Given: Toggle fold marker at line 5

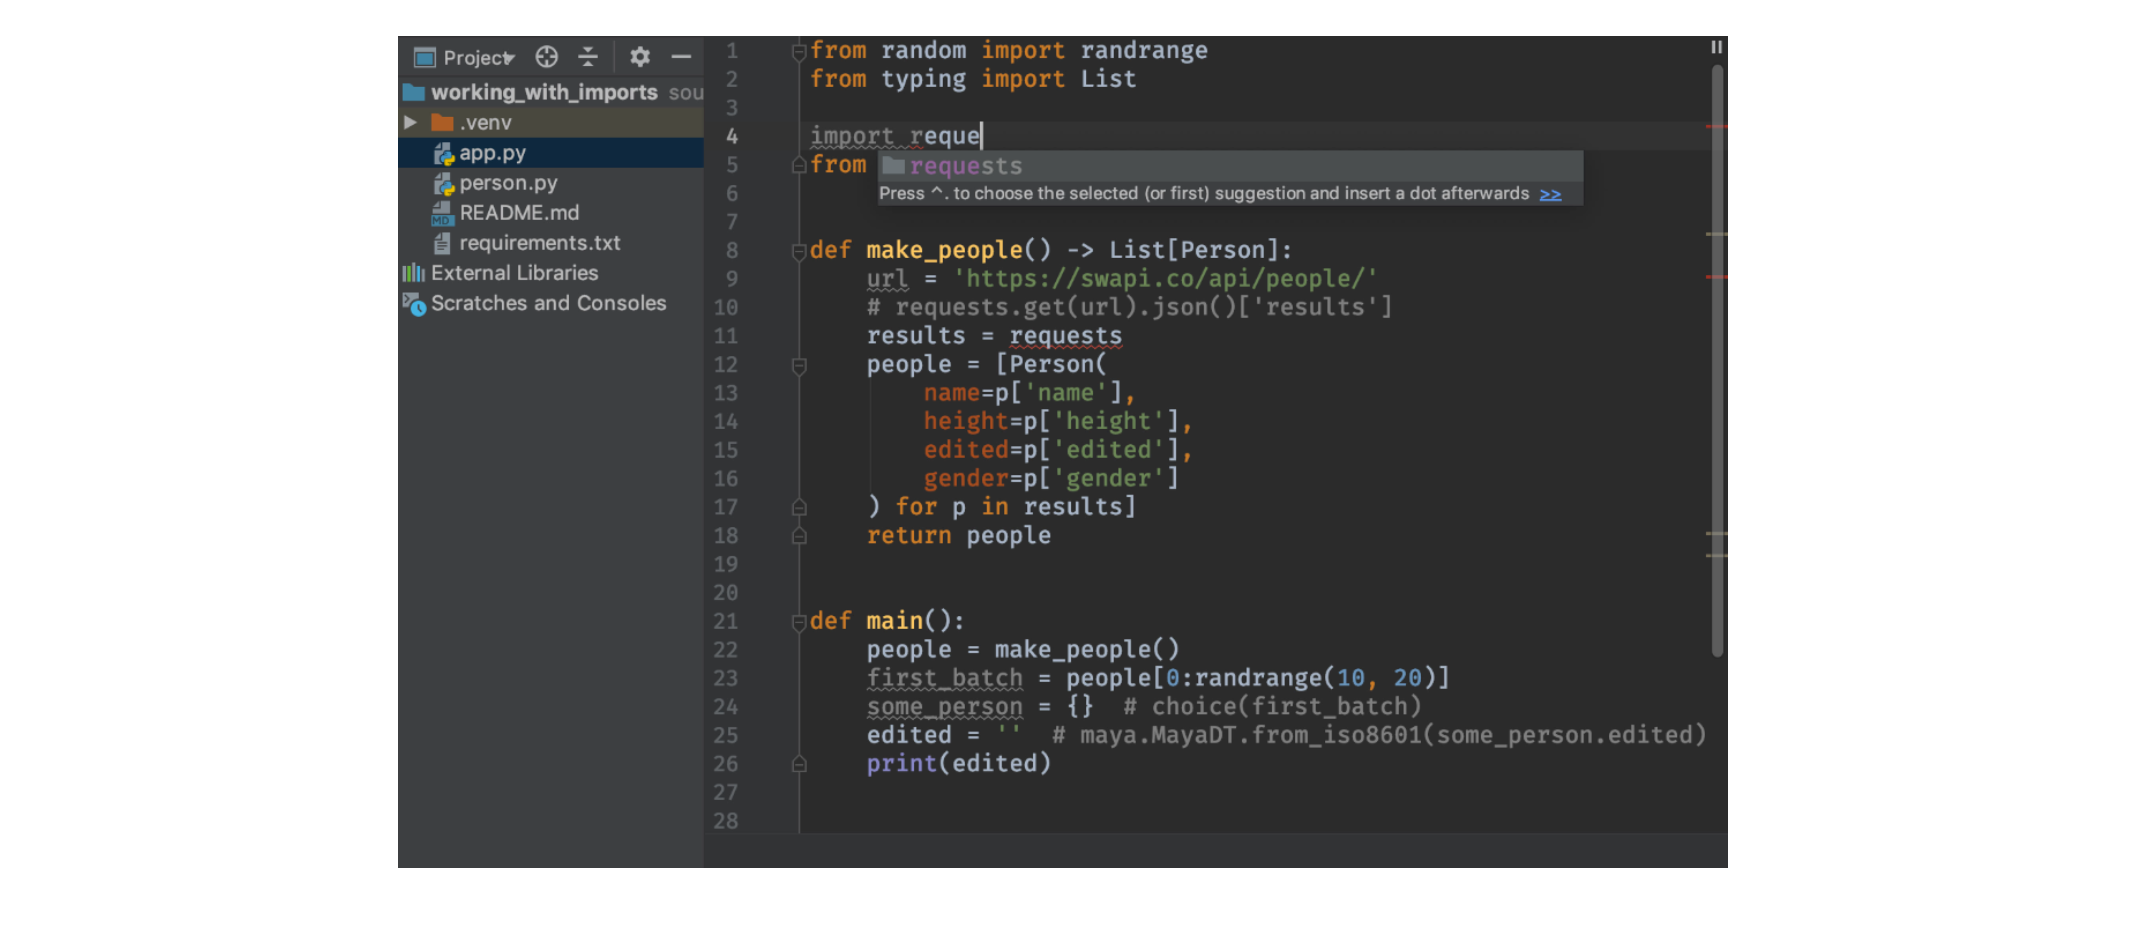Looking at the screenshot, I should click(x=799, y=165).
